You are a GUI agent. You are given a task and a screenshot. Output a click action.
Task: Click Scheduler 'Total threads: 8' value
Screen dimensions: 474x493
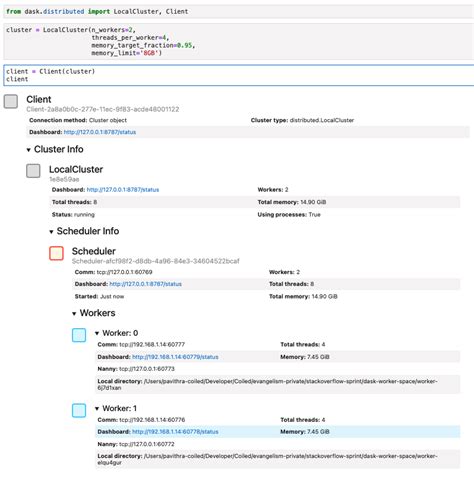(x=291, y=284)
